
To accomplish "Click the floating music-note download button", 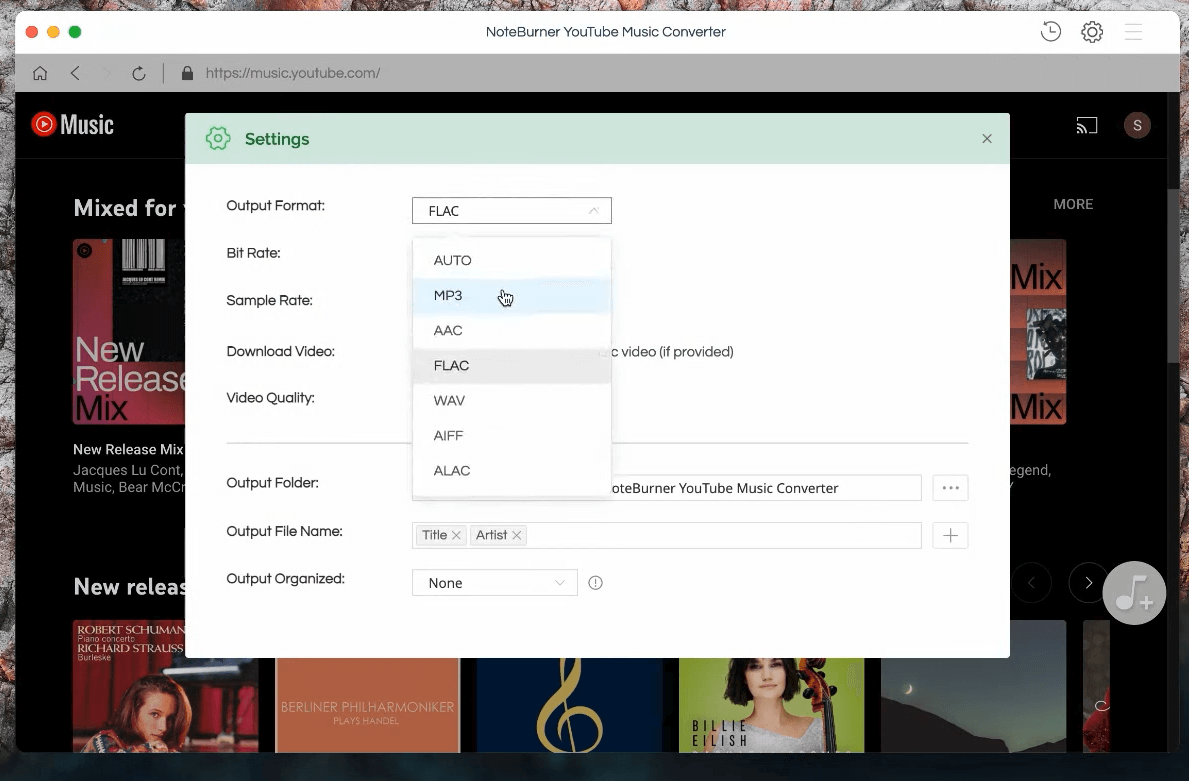I will pos(1134,592).
